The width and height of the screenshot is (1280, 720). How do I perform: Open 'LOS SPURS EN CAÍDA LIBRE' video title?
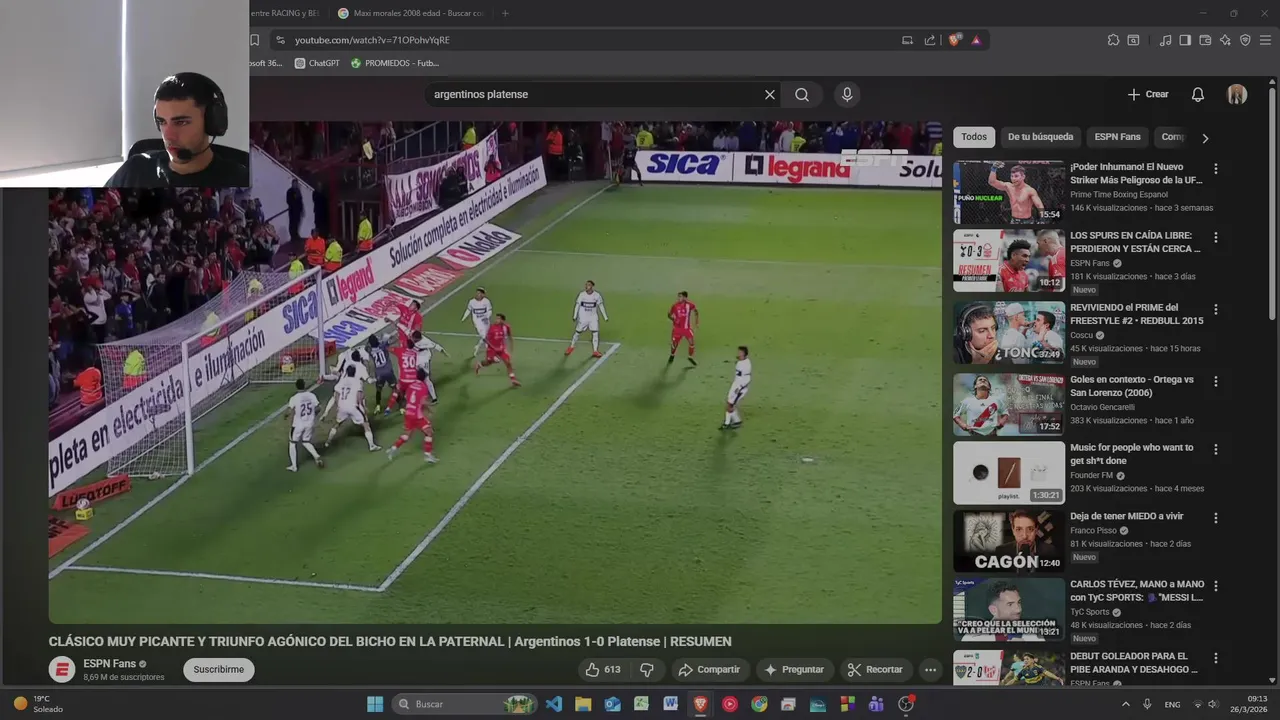coord(1136,242)
